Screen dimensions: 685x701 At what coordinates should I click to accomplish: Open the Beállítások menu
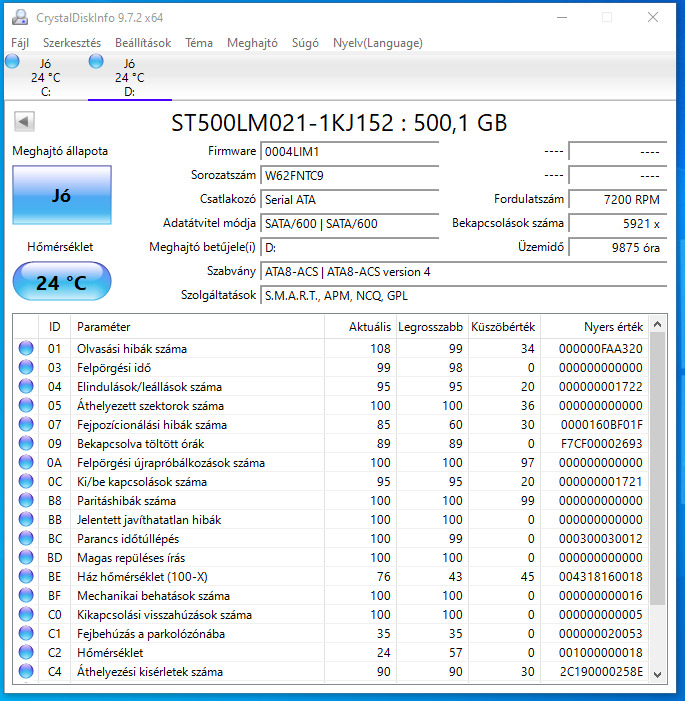point(143,43)
